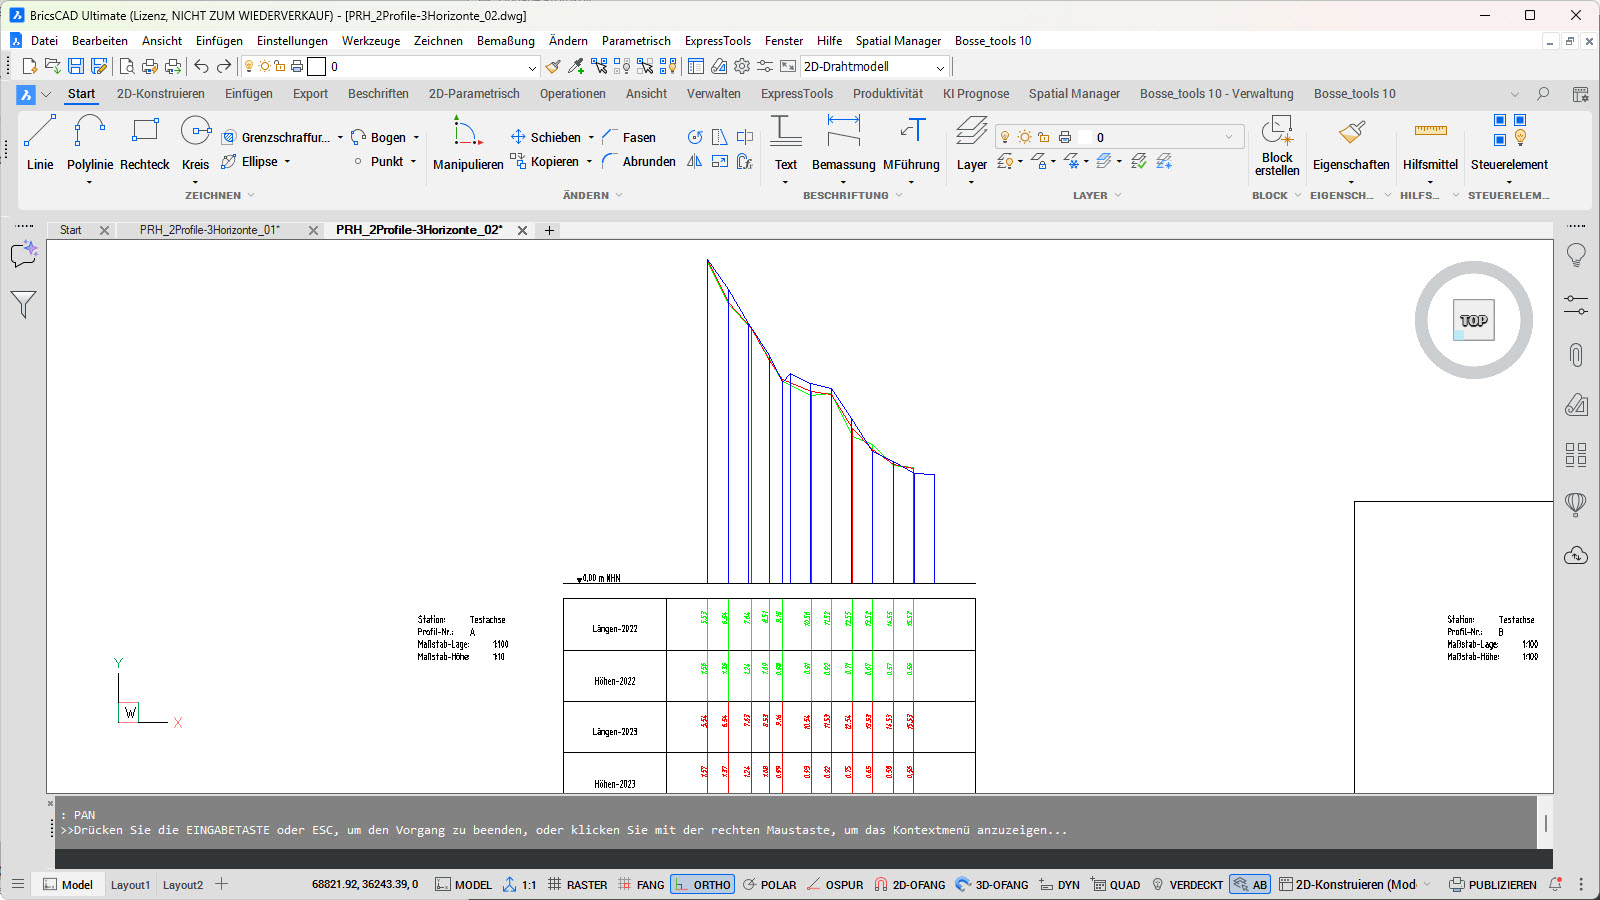Open the Werkzeuge menu
The height and width of the screenshot is (900, 1600).
point(370,41)
